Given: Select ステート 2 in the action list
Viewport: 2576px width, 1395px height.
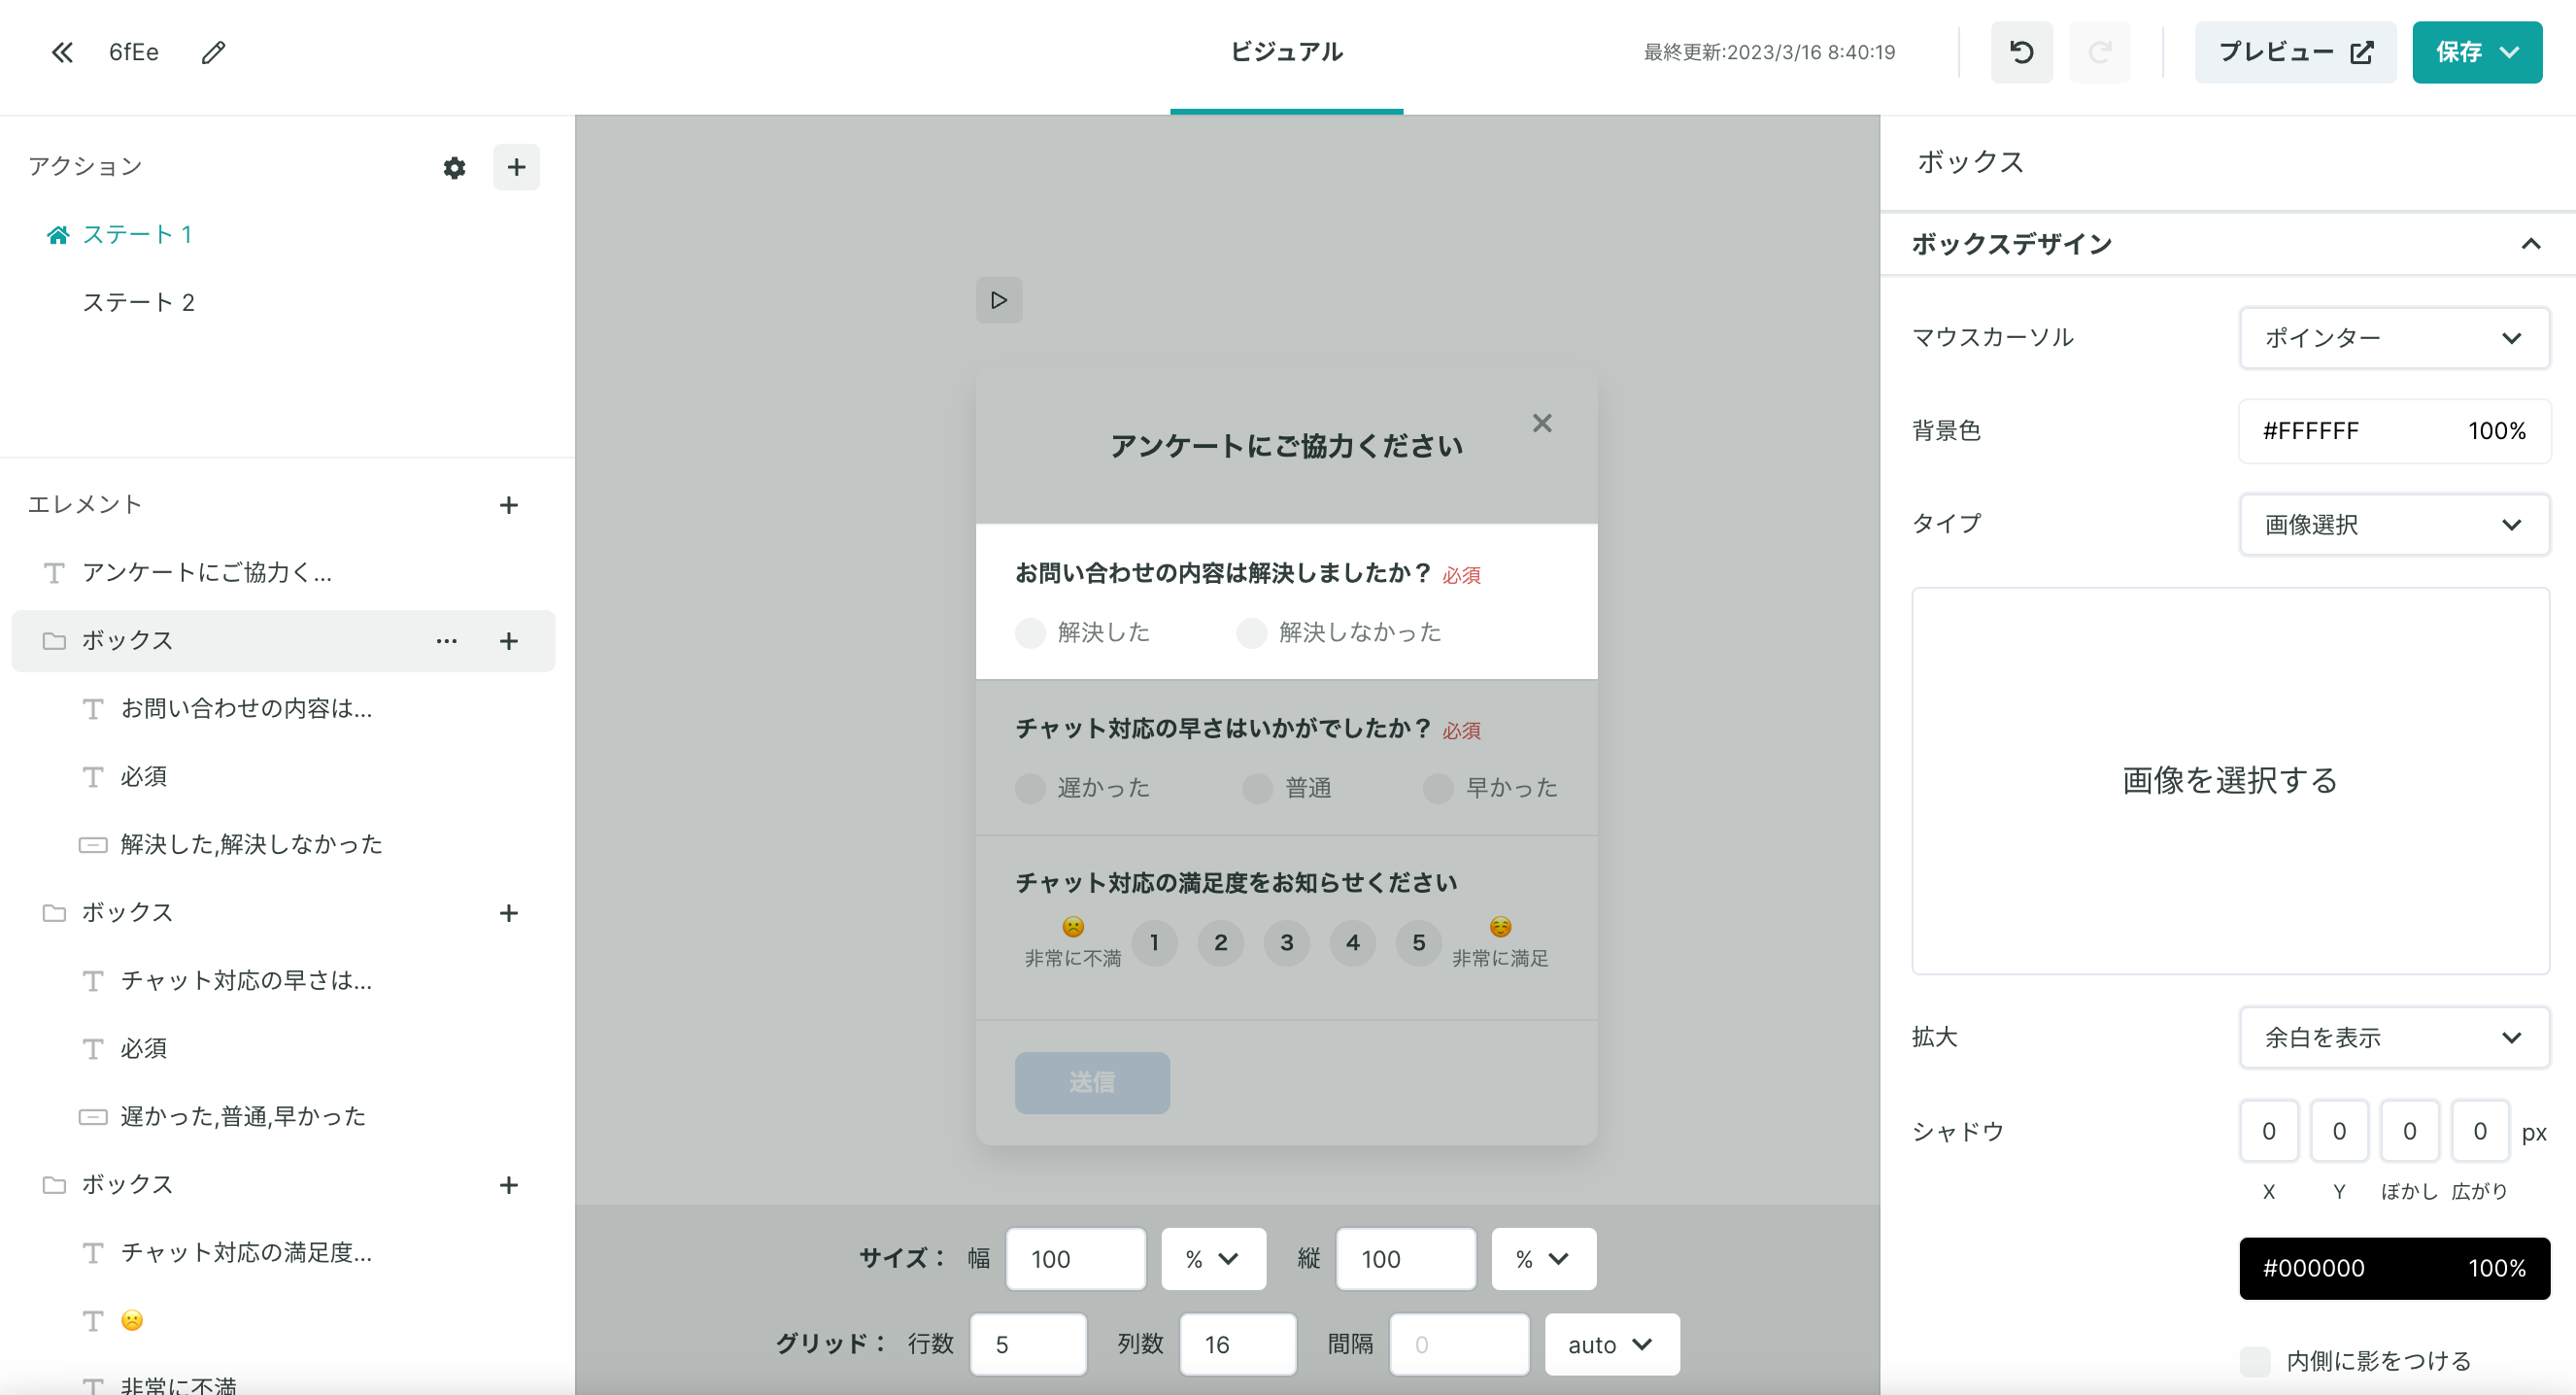Looking at the screenshot, I should pyautogui.click(x=138, y=303).
